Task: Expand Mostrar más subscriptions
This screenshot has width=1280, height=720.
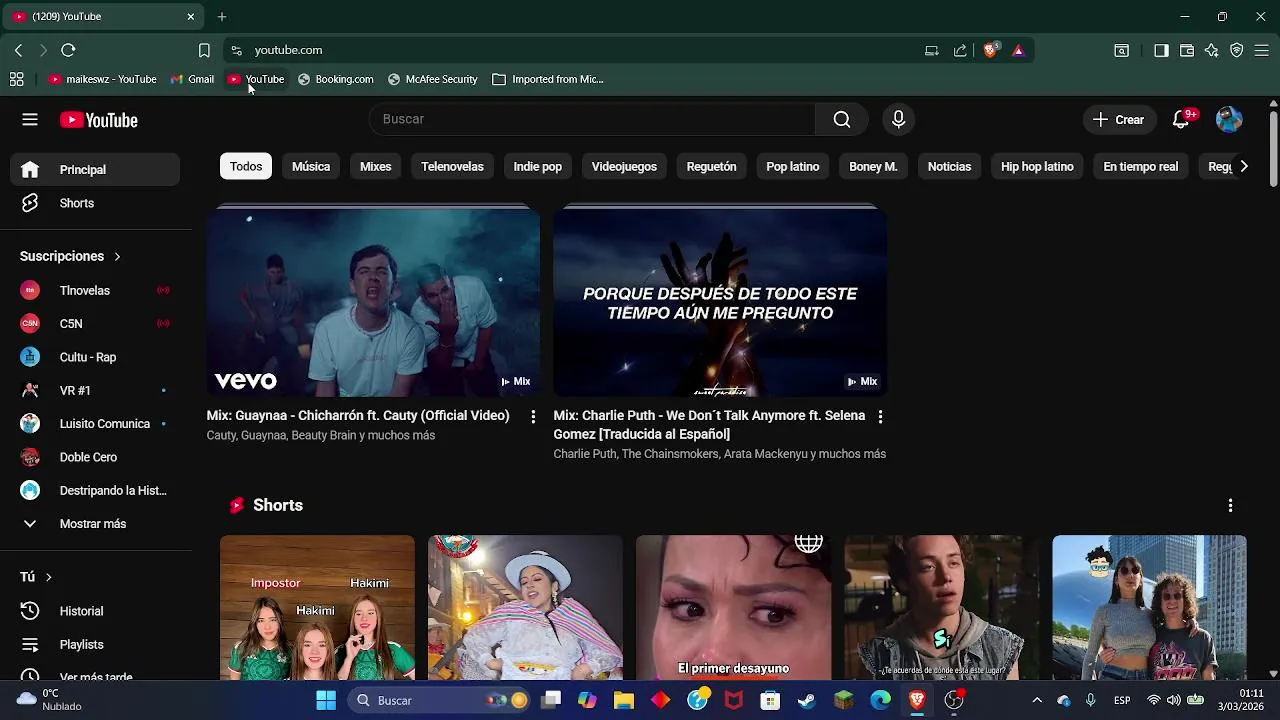Action: tap(95, 524)
